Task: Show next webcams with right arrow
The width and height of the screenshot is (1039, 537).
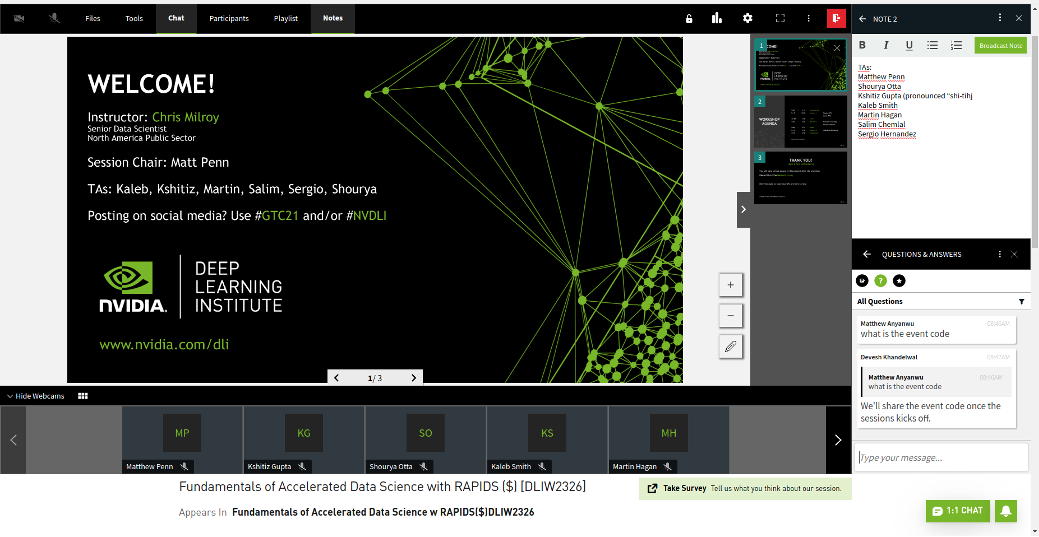Action: tap(838, 440)
